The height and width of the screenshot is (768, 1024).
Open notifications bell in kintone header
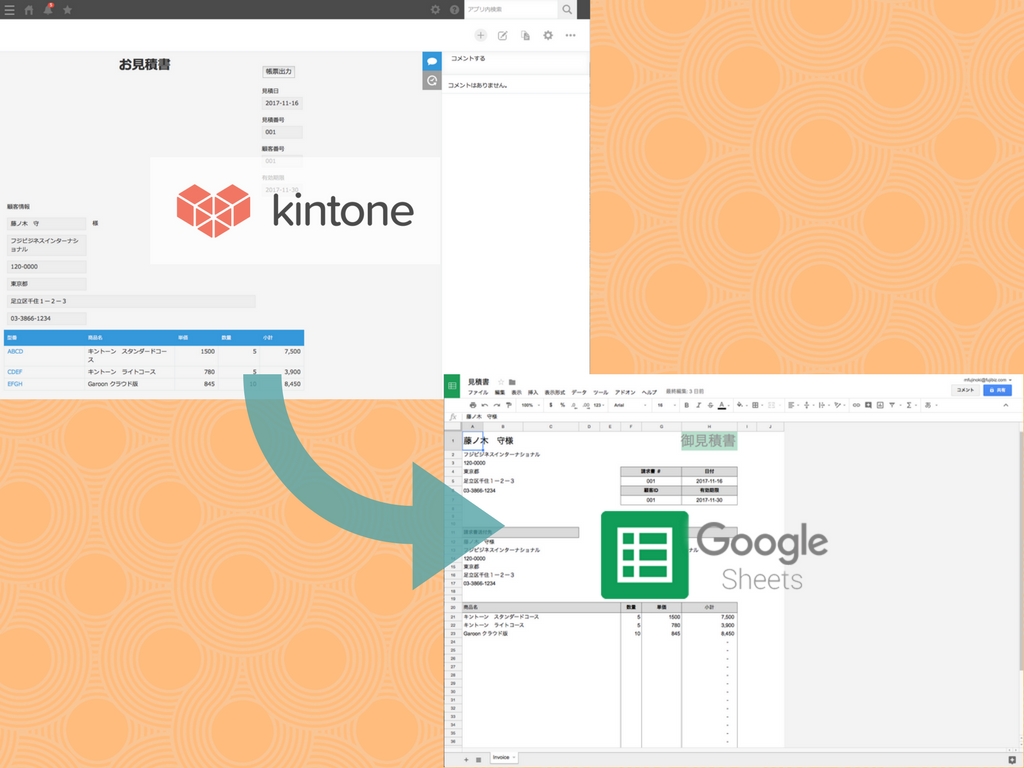click(48, 9)
